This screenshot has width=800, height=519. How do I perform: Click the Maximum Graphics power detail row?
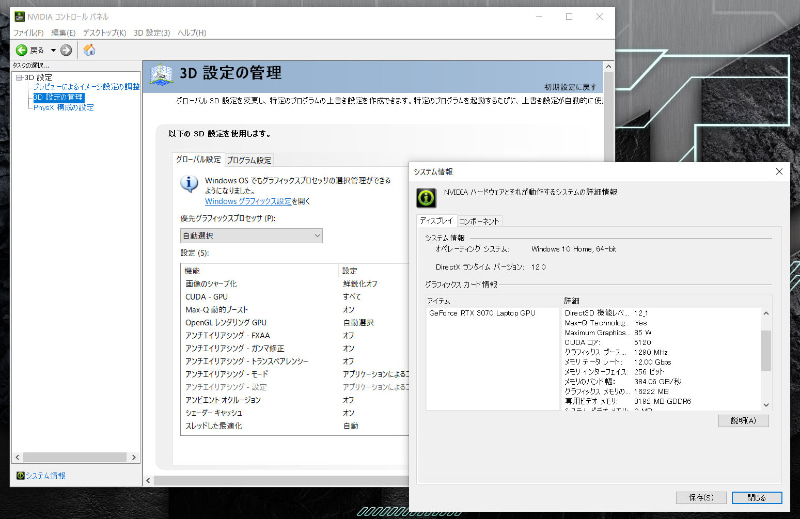(661, 332)
